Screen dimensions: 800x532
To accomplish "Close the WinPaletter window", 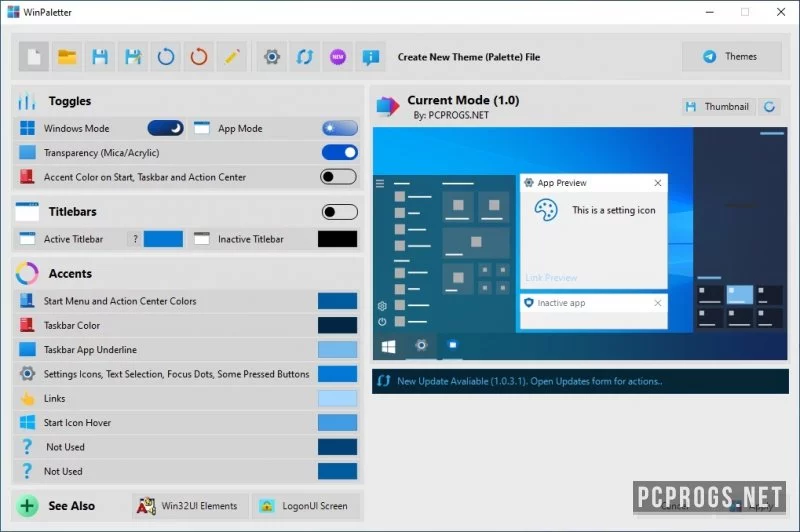I will (x=781, y=12).
